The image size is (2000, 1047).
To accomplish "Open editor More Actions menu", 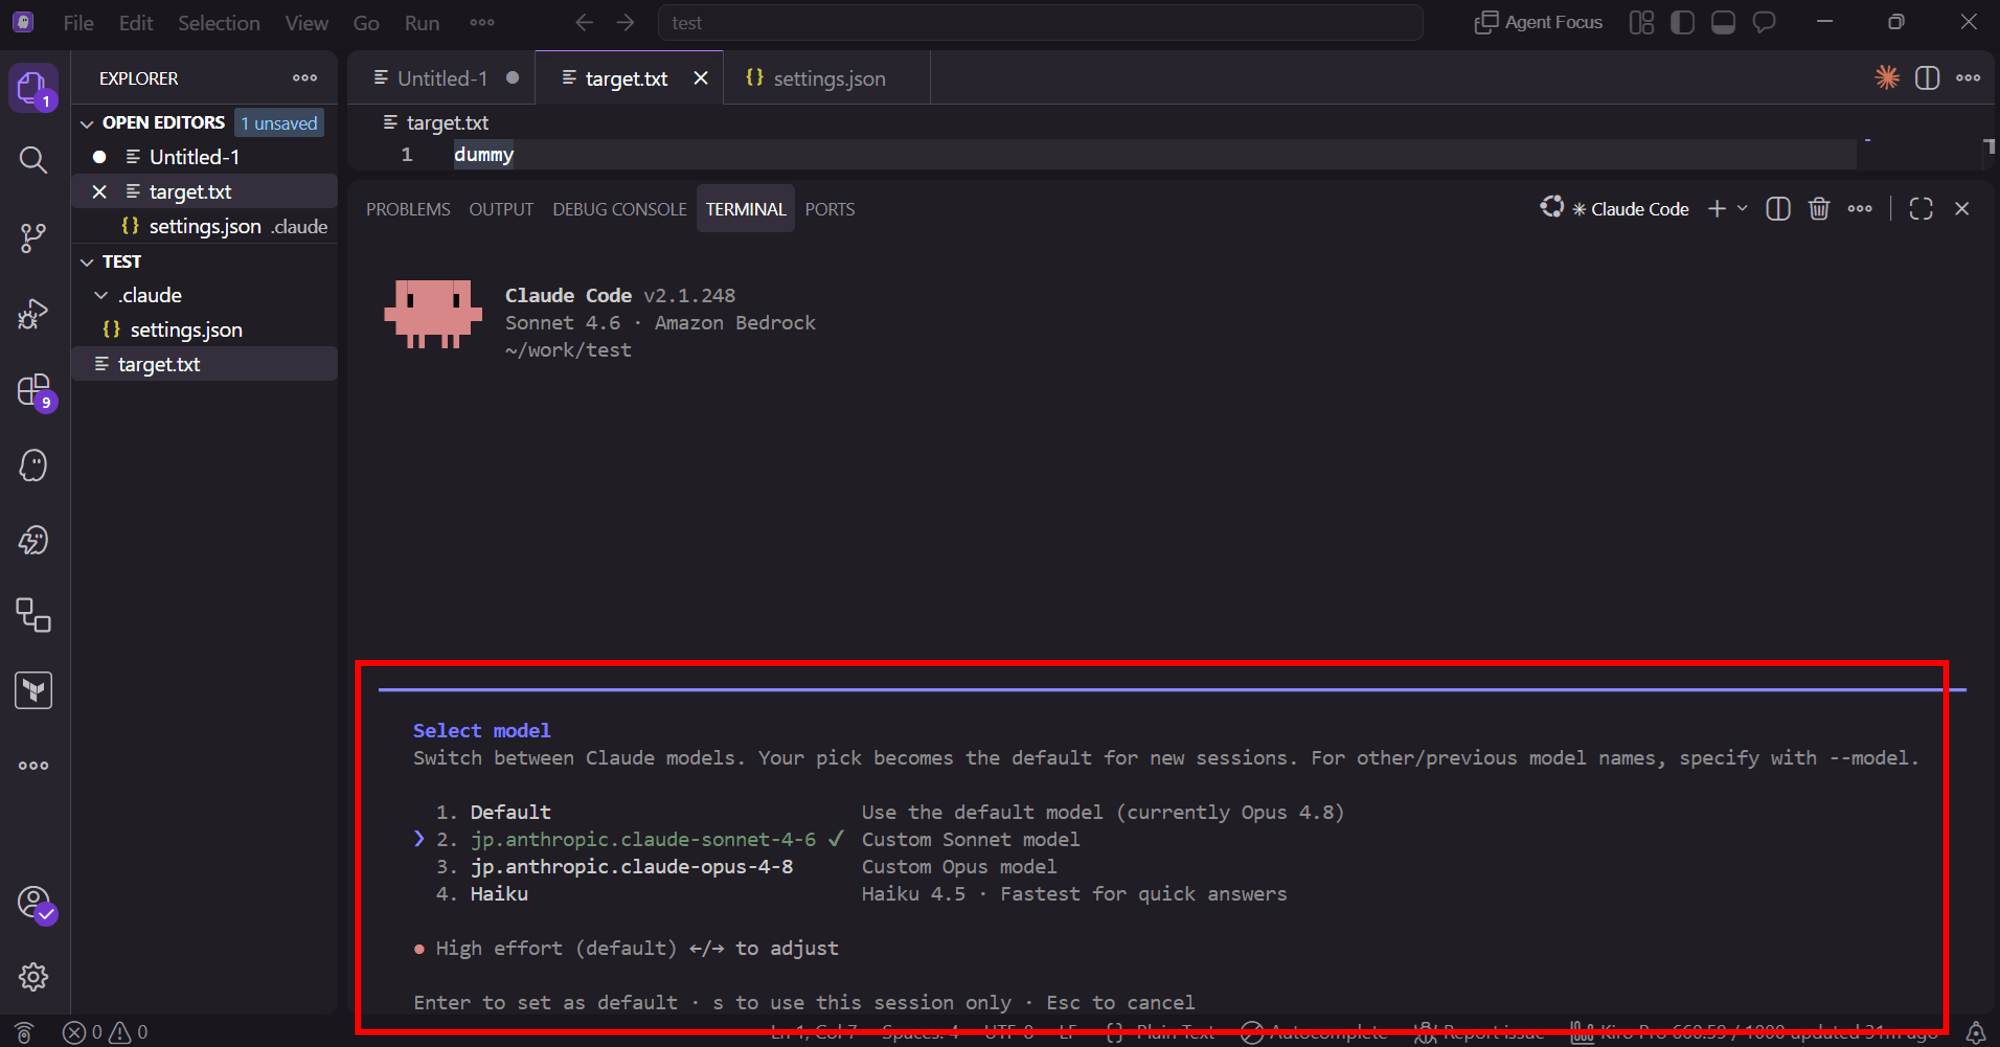I will point(1968,78).
